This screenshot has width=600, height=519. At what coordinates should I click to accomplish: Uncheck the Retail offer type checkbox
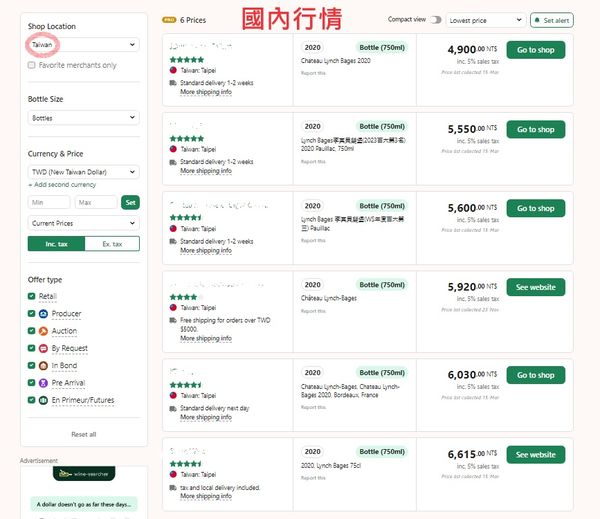pyautogui.click(x=31, y=296)
